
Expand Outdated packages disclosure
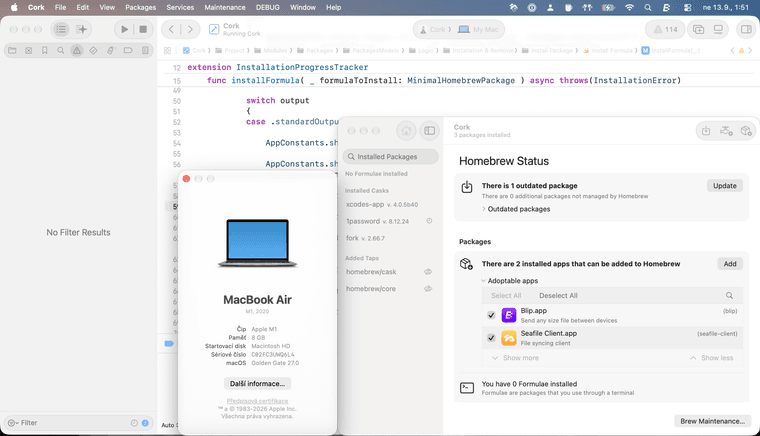pyautogui.click(x=484, y=209)
